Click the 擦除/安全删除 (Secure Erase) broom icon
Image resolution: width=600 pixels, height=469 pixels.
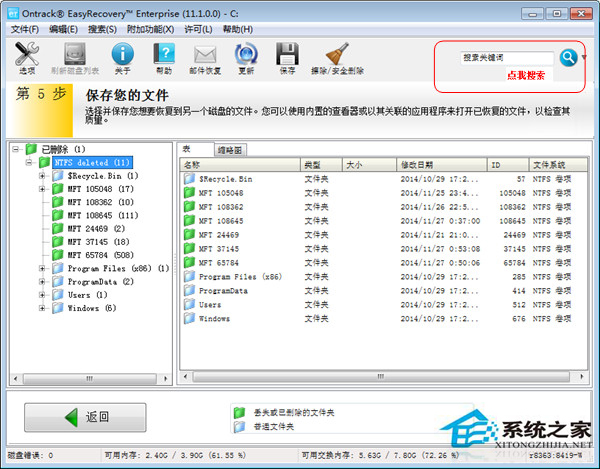tap(337, 58)
